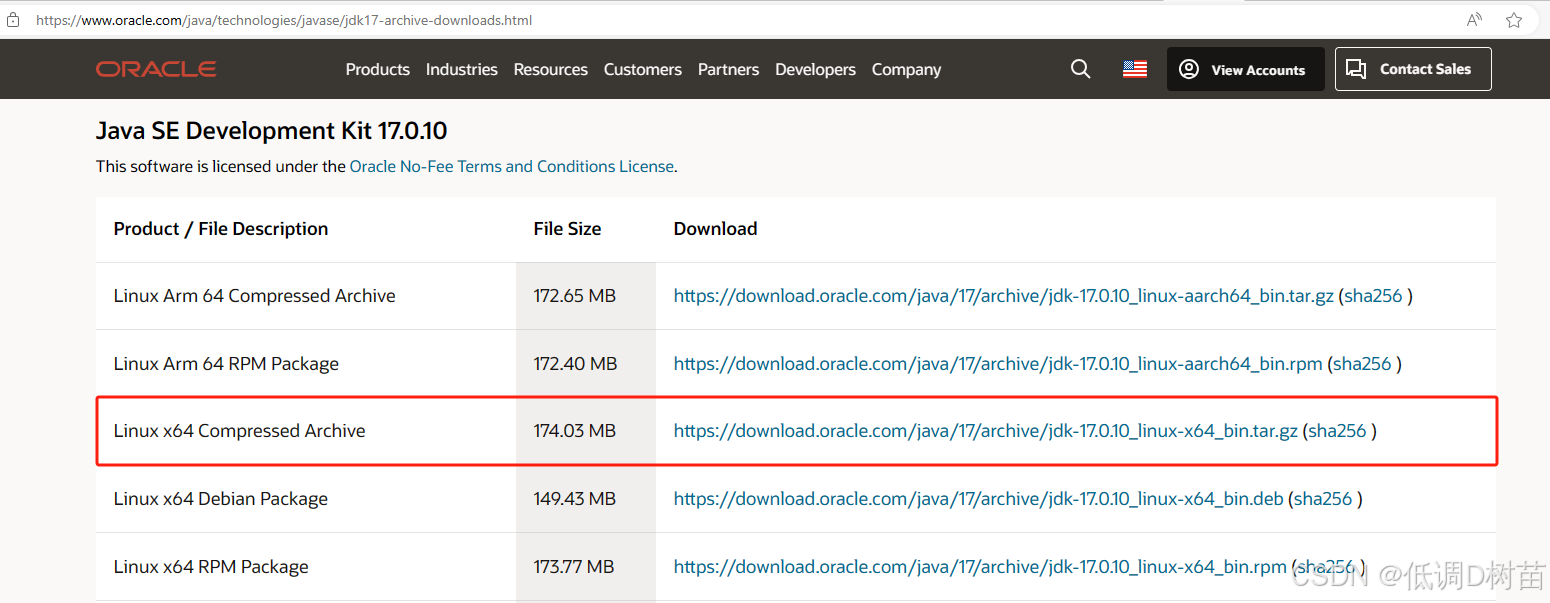Click the 'Java SE Development Kit 17.0.10' heading

click(x=272, y=130)
